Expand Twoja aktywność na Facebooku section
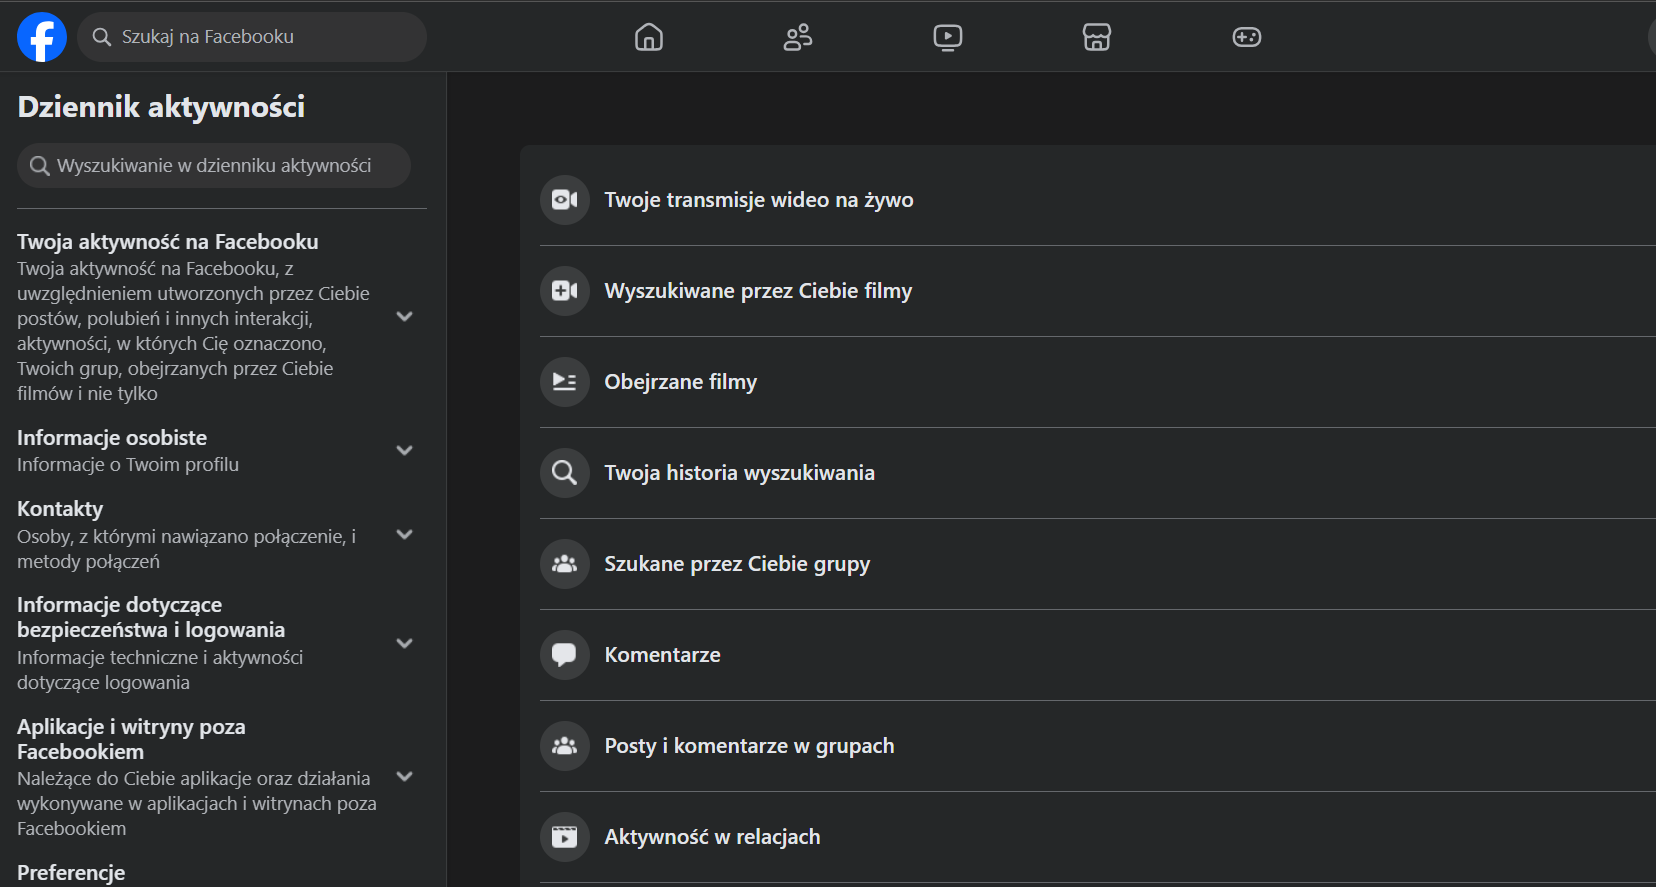The height and width of the screenshot is (887, 1656). tap(405, 317)
